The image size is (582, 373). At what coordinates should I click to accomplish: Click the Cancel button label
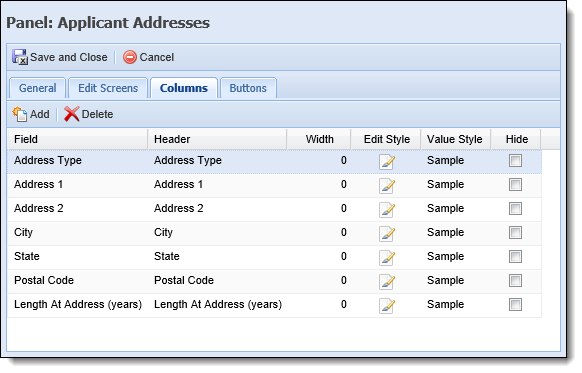pos(157,57)
